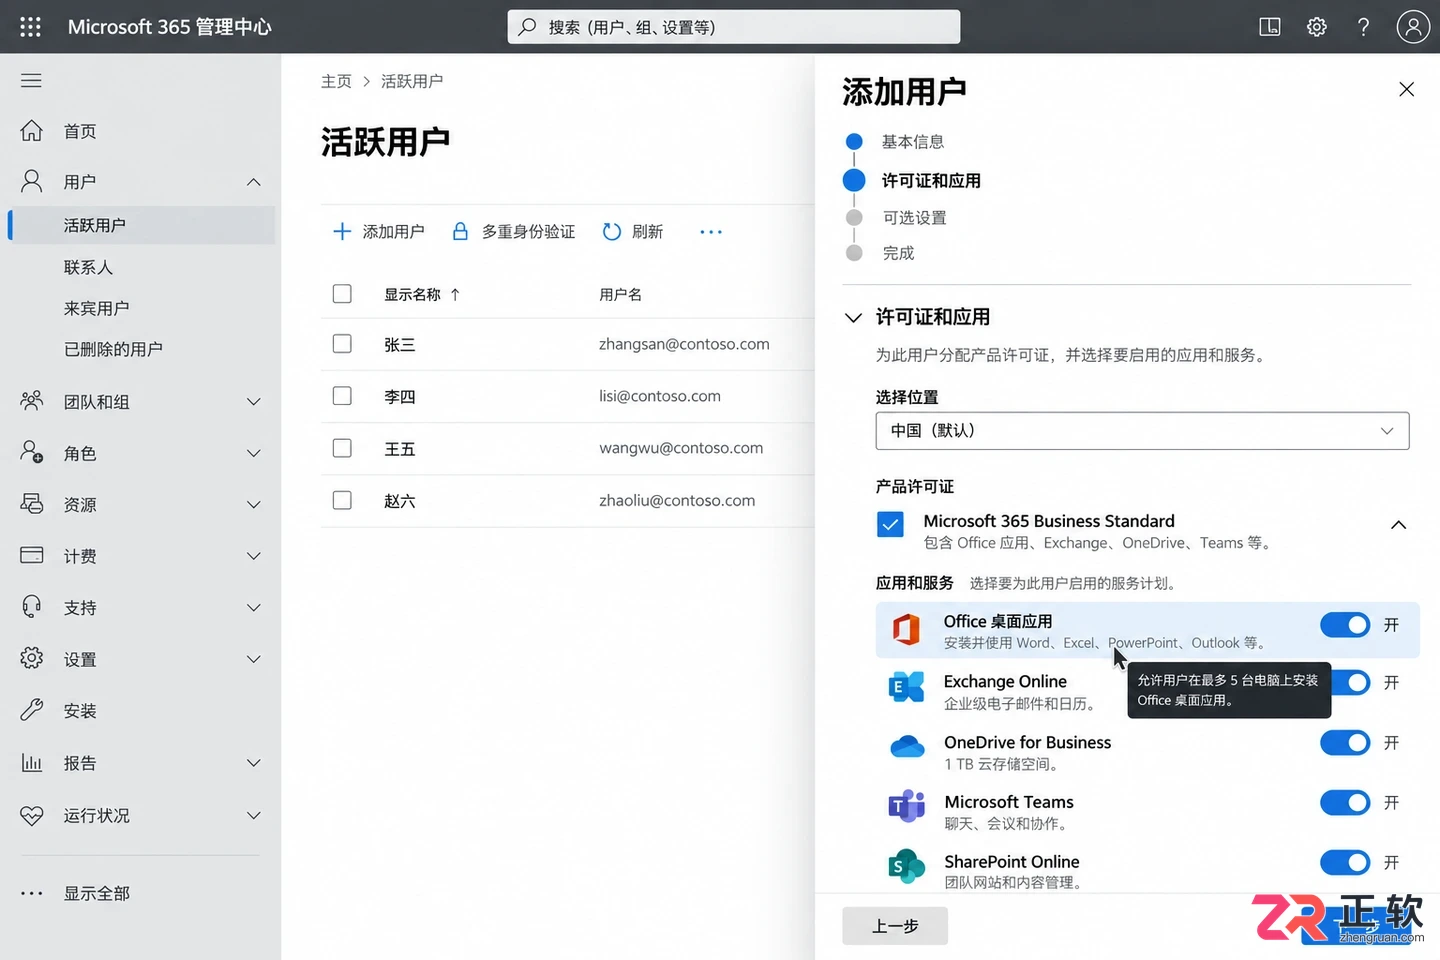Click the Exchange Online logo icon
The height and width of the screenshot is (960, 1440).
coord(906,687)
